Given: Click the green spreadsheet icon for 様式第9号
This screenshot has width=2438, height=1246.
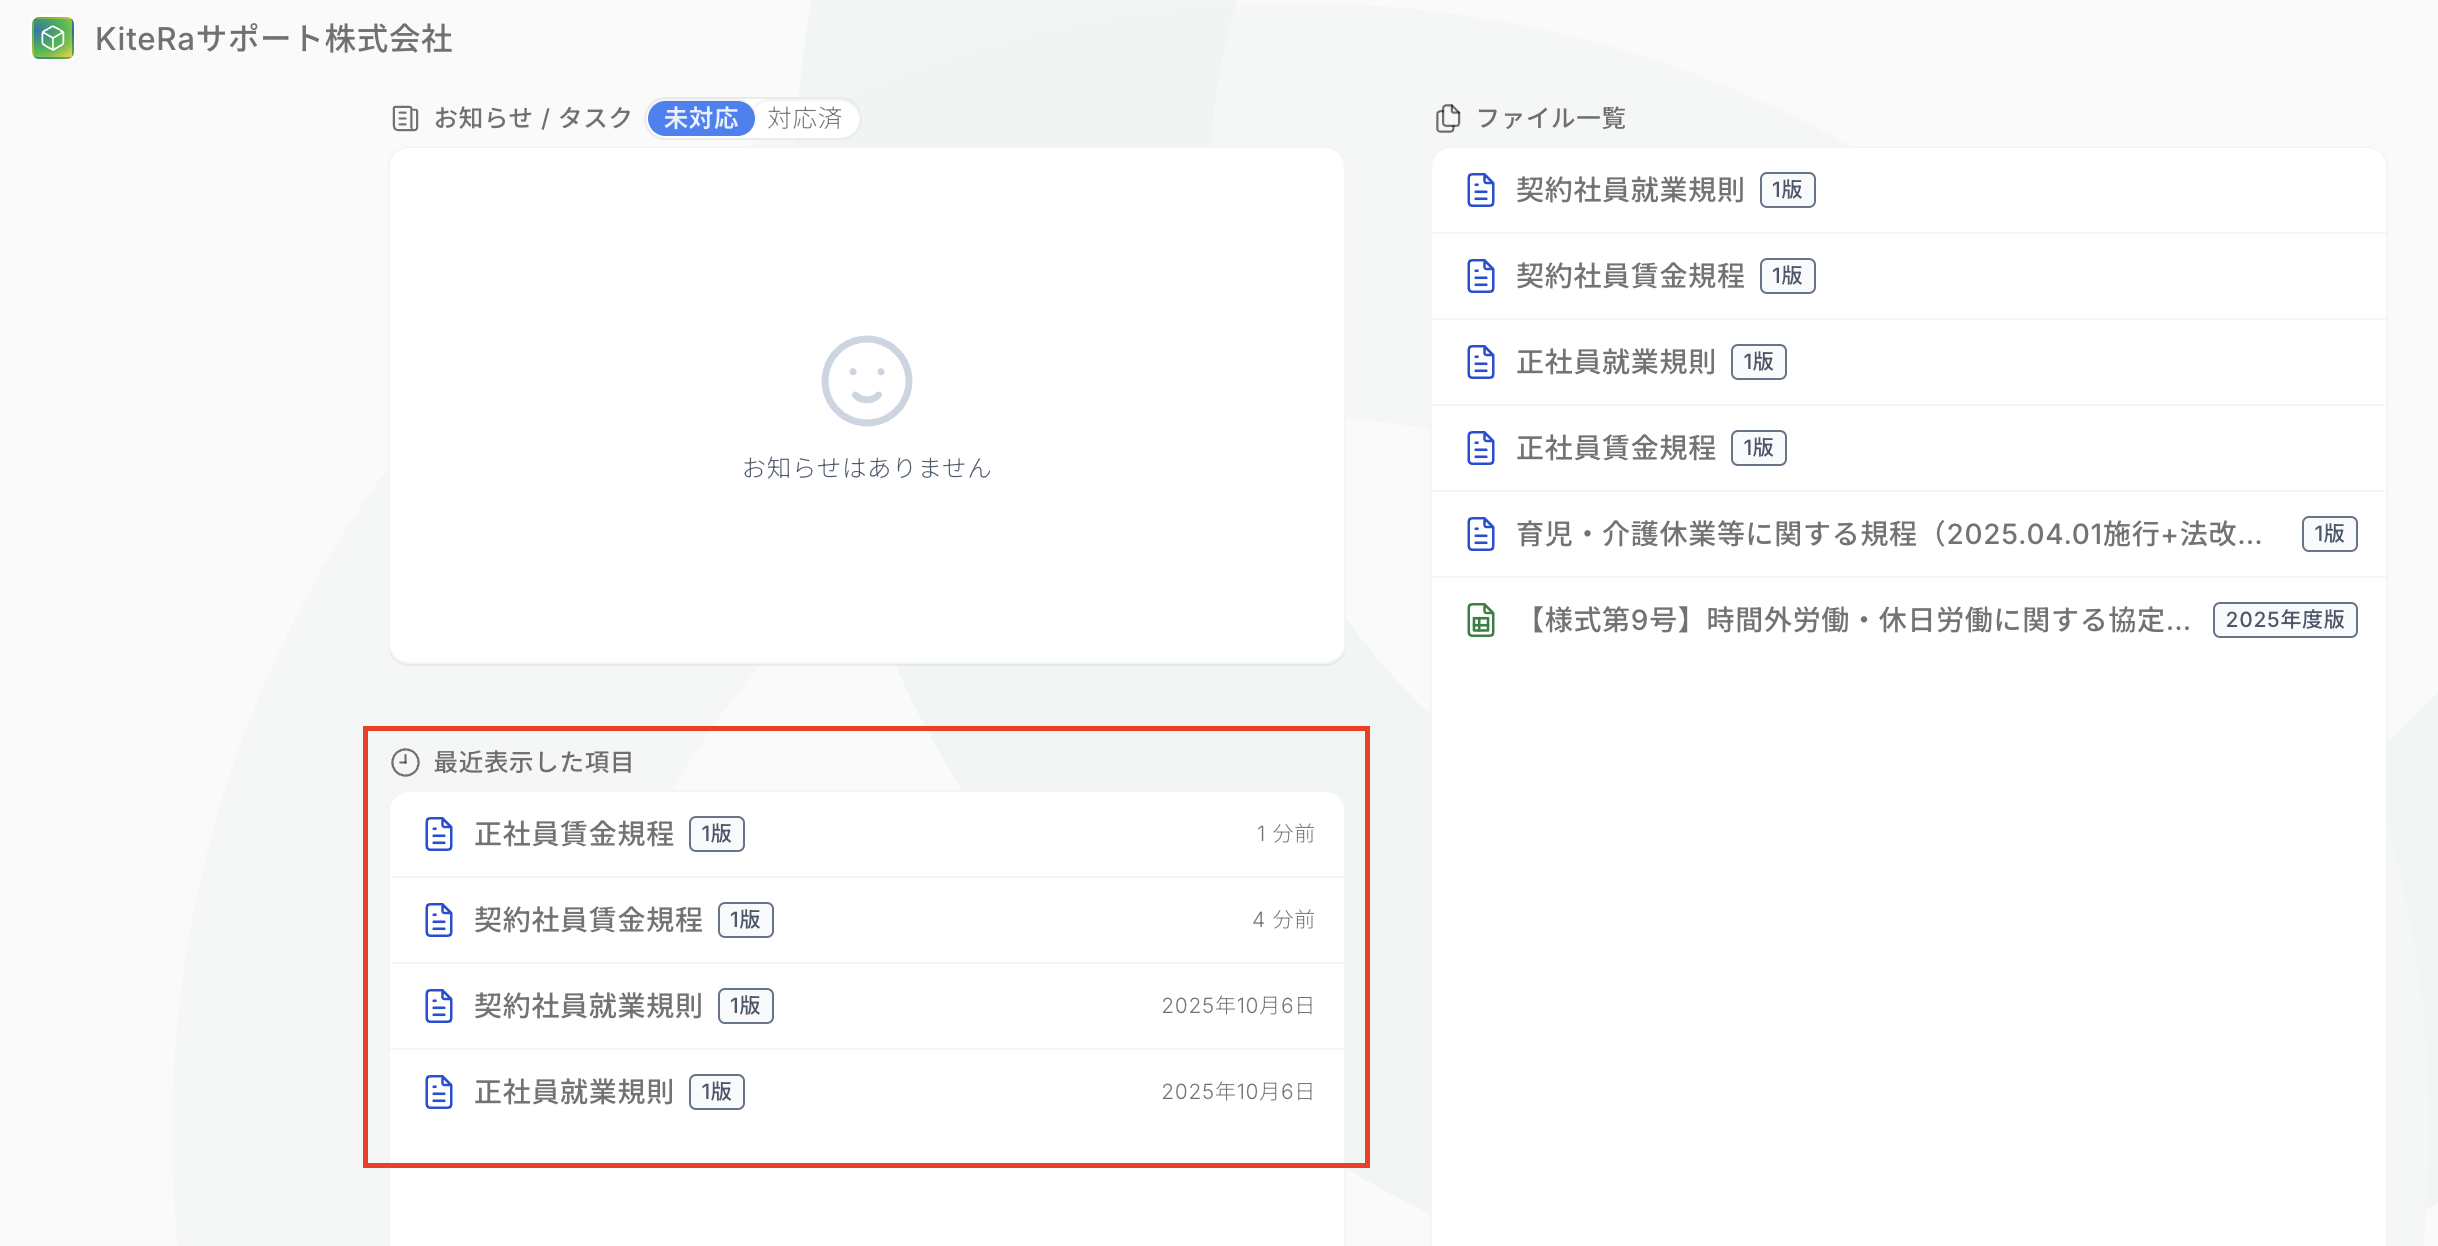Looking at the screenshot, I should tap(1480, 620).
